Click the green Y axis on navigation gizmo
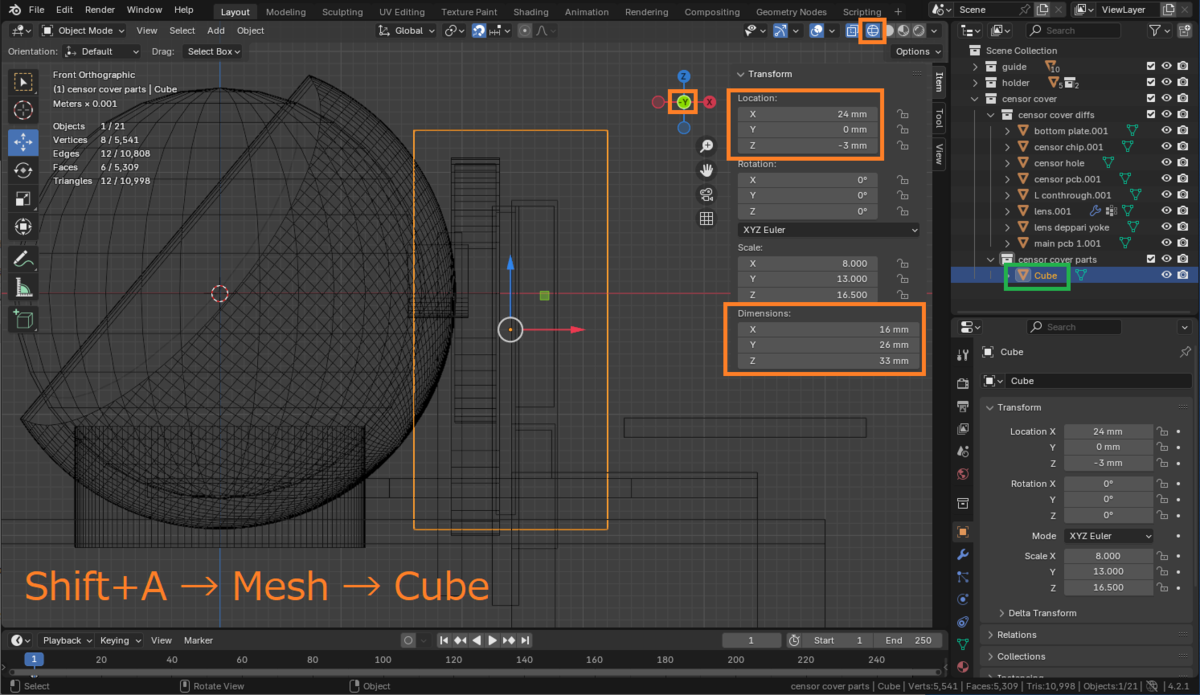The image size is (1200, 695). pyautogui.click(x=684, y=102)
